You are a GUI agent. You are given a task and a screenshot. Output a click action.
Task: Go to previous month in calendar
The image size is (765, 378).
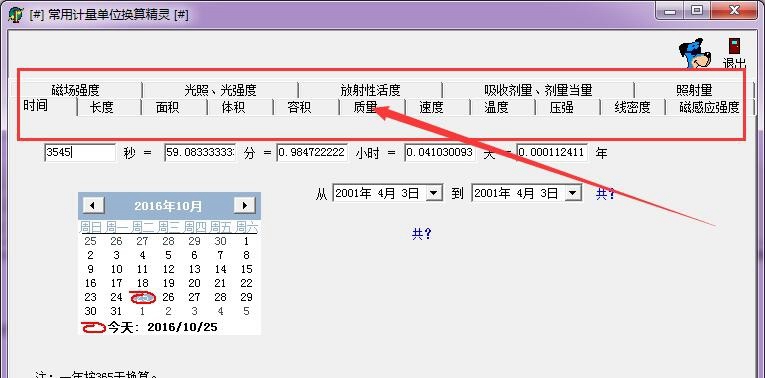click(x=94, y=205)
